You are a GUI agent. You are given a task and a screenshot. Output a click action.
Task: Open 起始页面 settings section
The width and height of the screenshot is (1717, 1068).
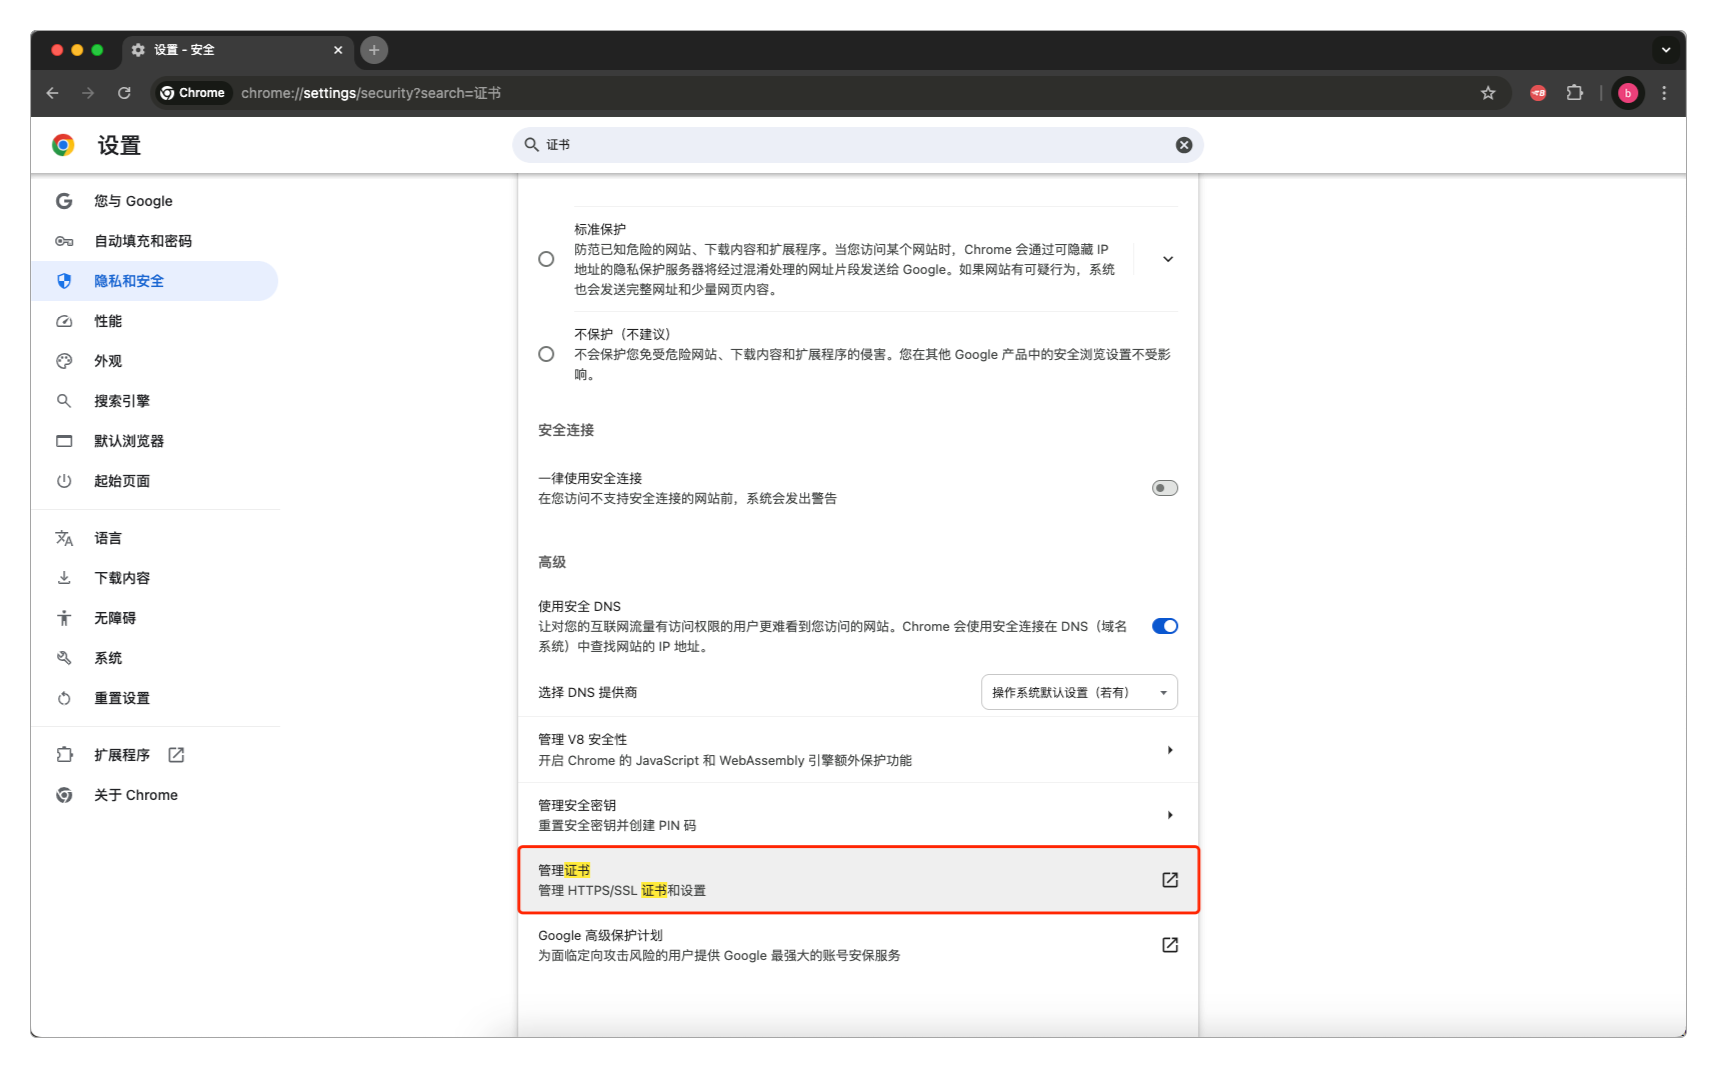[155, 481]
